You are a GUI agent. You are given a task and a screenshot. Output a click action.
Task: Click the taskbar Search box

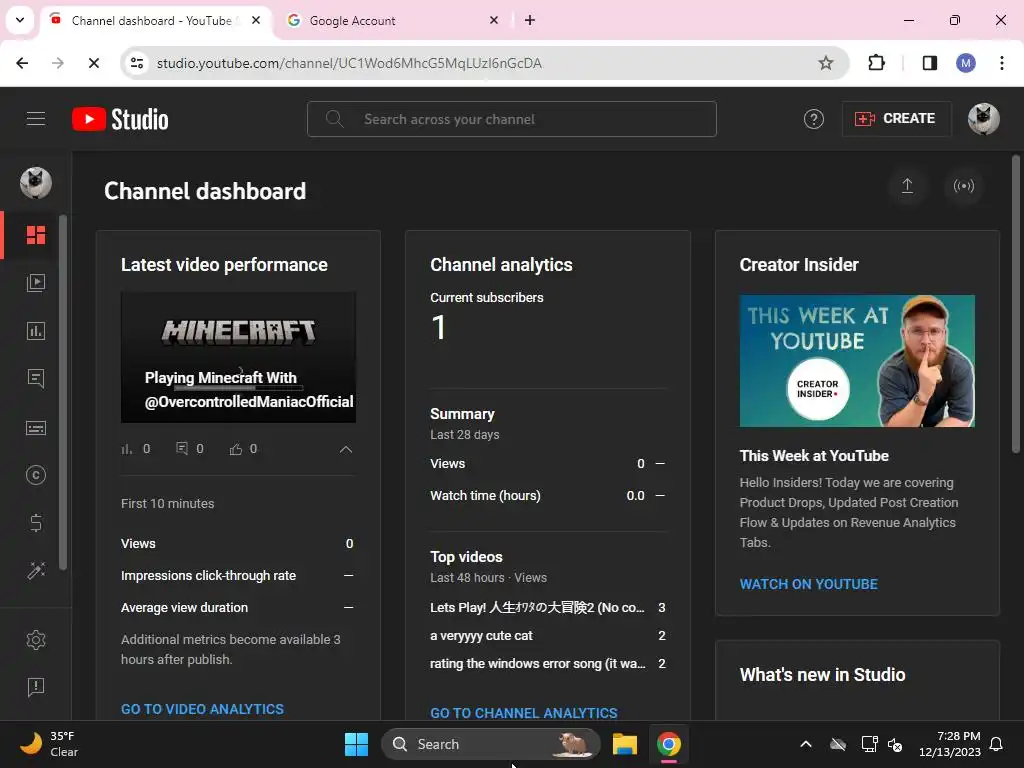tap(490, 744)
